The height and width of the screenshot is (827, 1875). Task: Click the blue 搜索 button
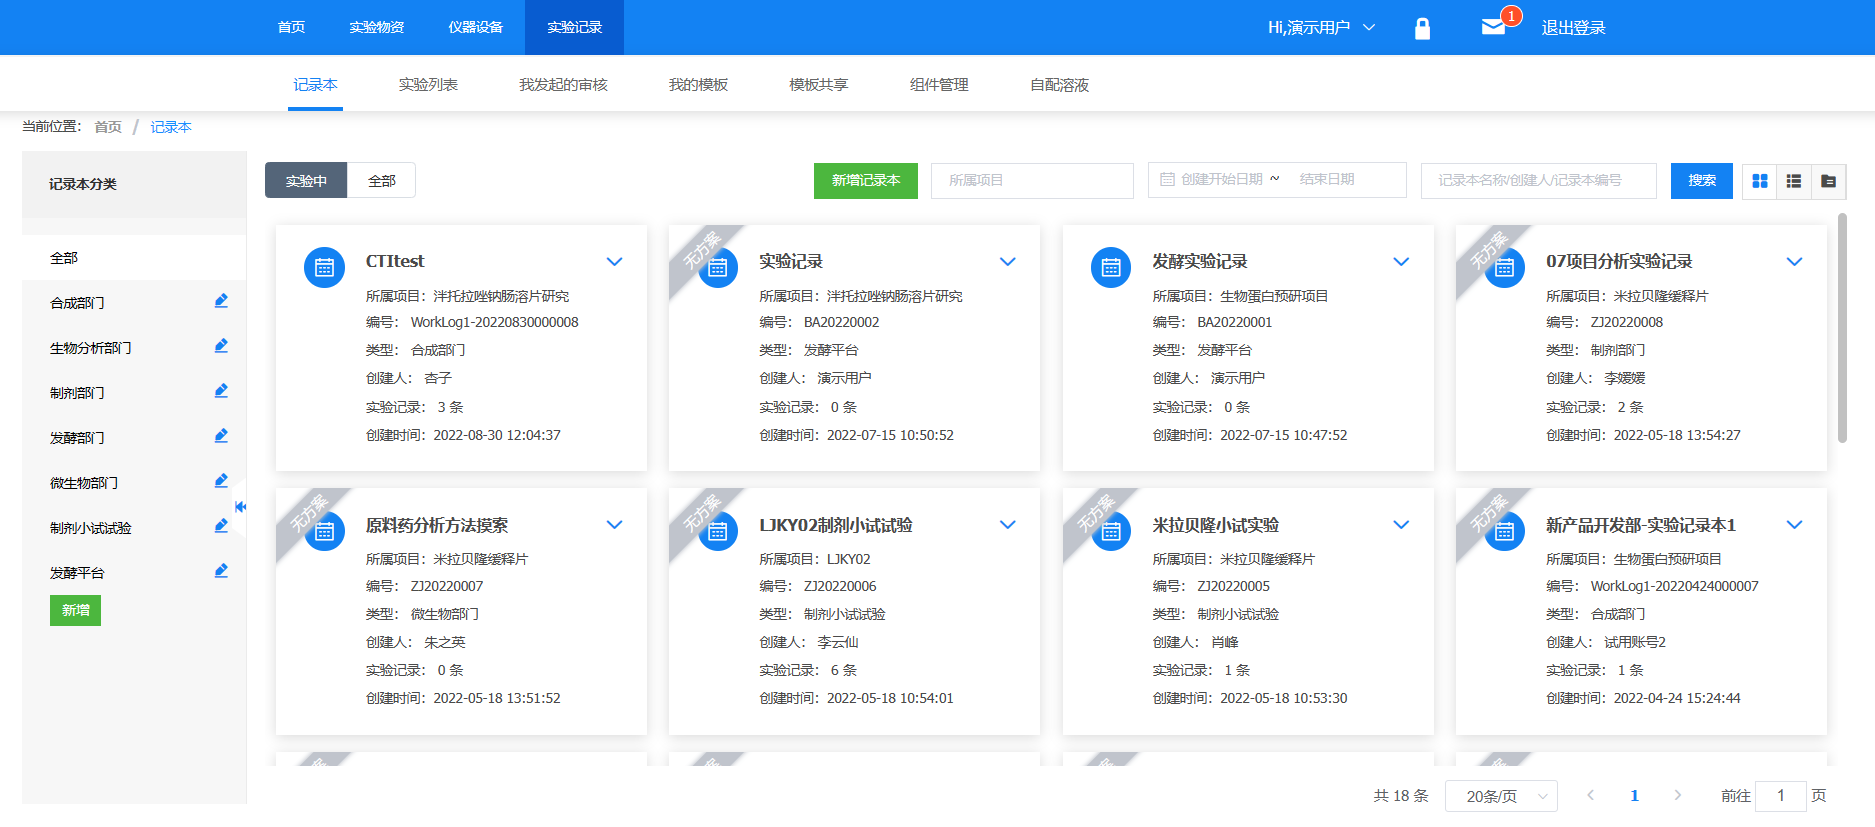coord(1702,181)
